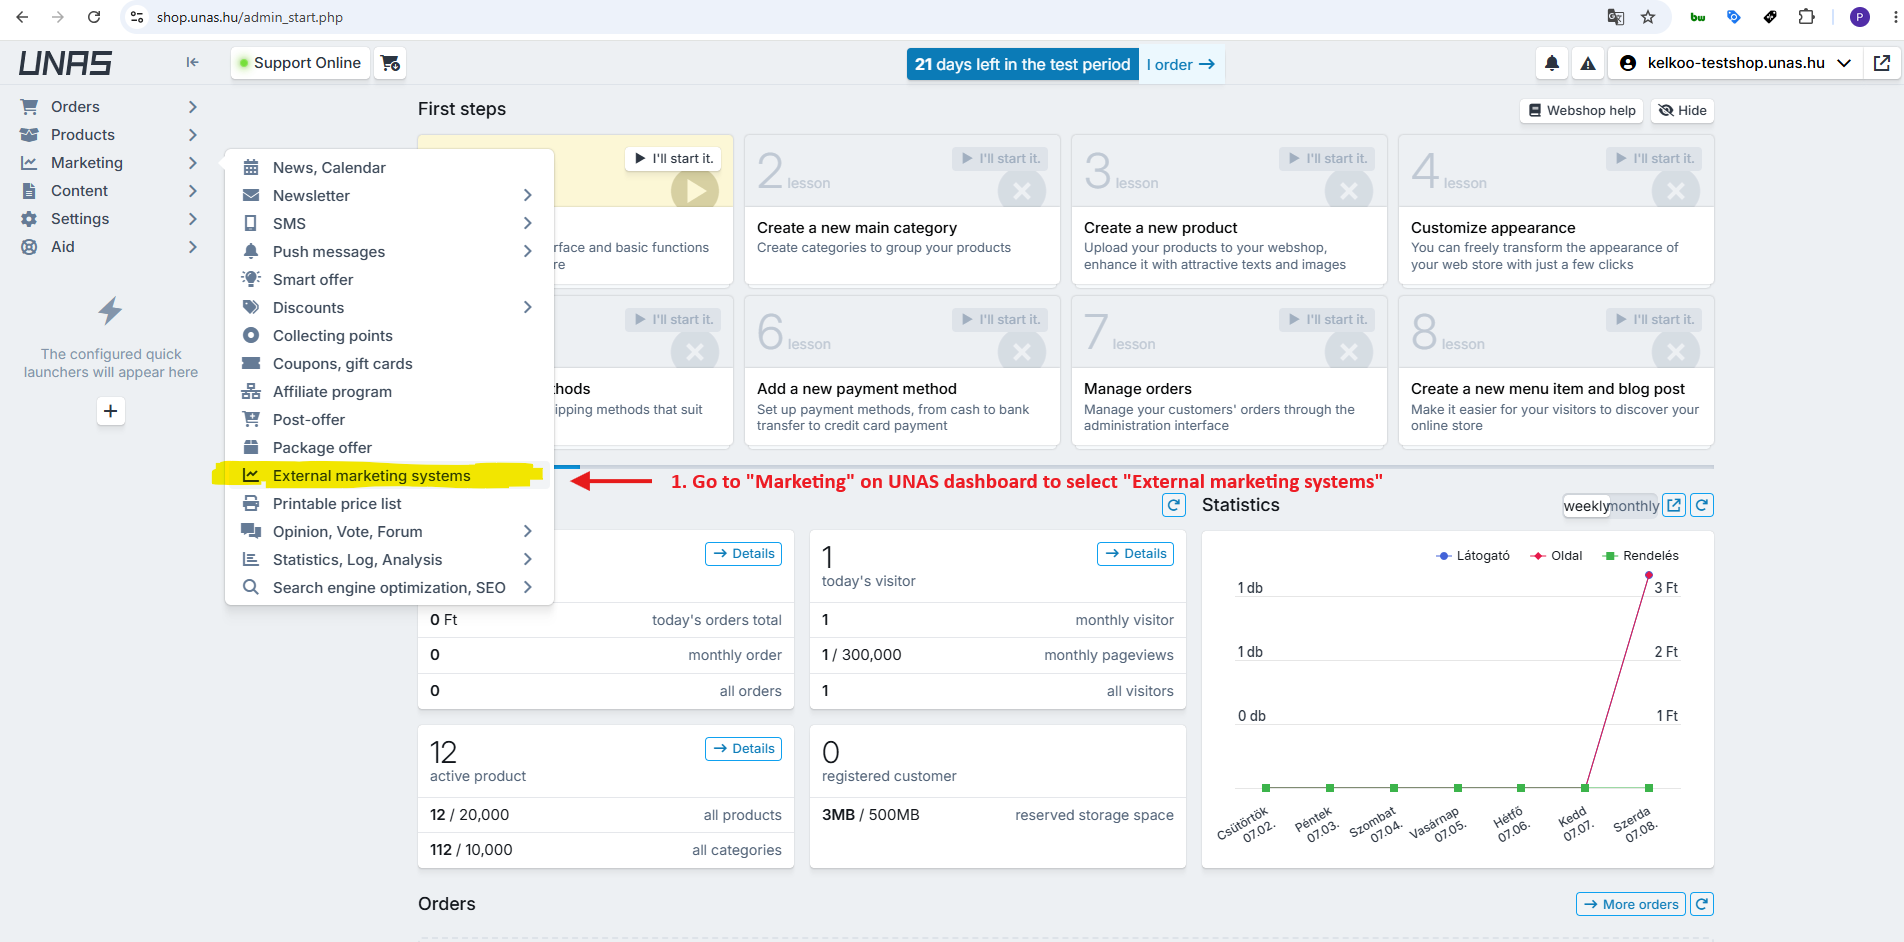The height and width of the screenshot is (942, 1904).
Task: Open the I order link
Action: 1181,64
